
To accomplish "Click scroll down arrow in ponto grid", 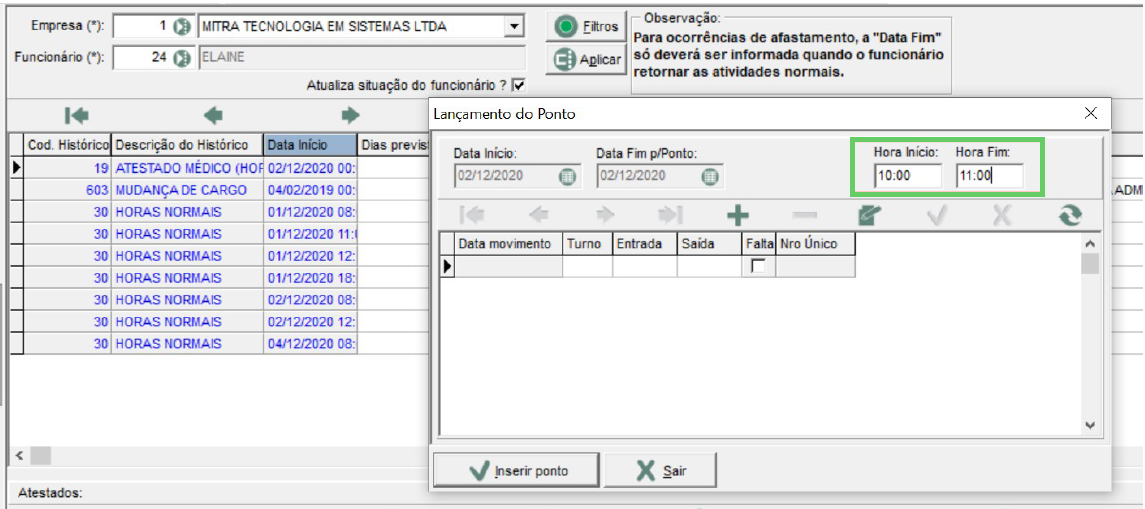I will coord(1090,424).
